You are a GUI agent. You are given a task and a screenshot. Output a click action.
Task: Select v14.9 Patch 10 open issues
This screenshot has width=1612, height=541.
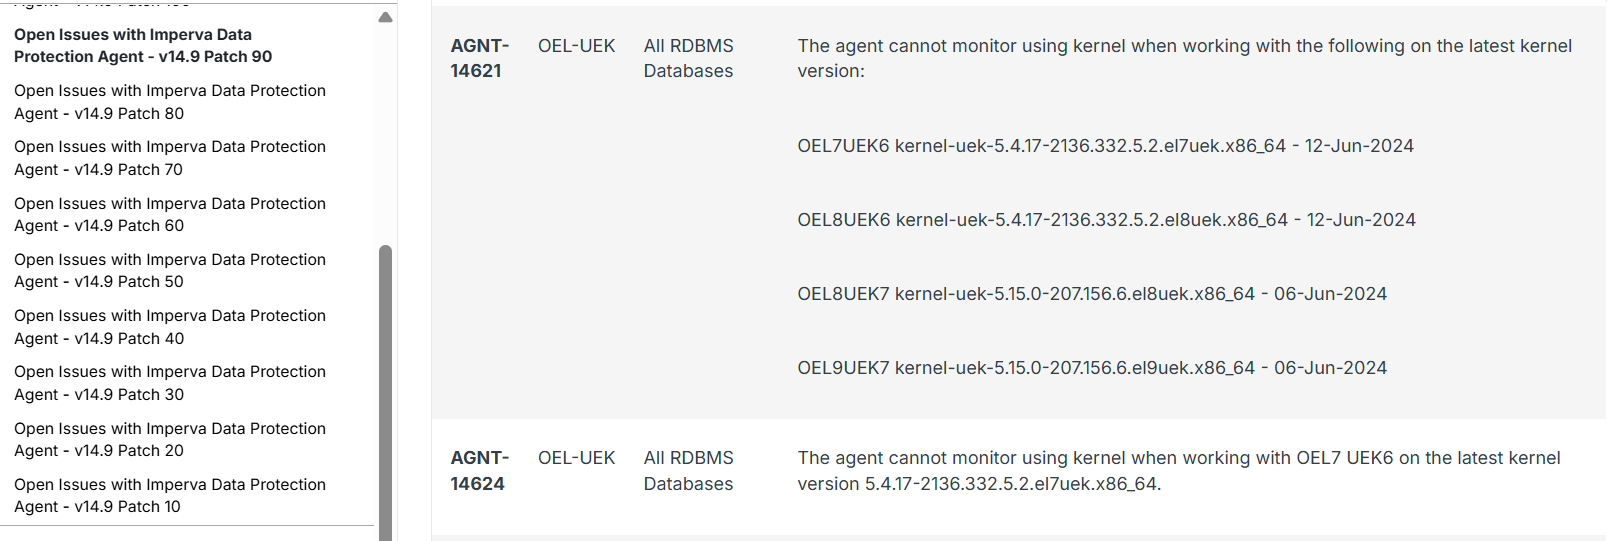point(170,495)
